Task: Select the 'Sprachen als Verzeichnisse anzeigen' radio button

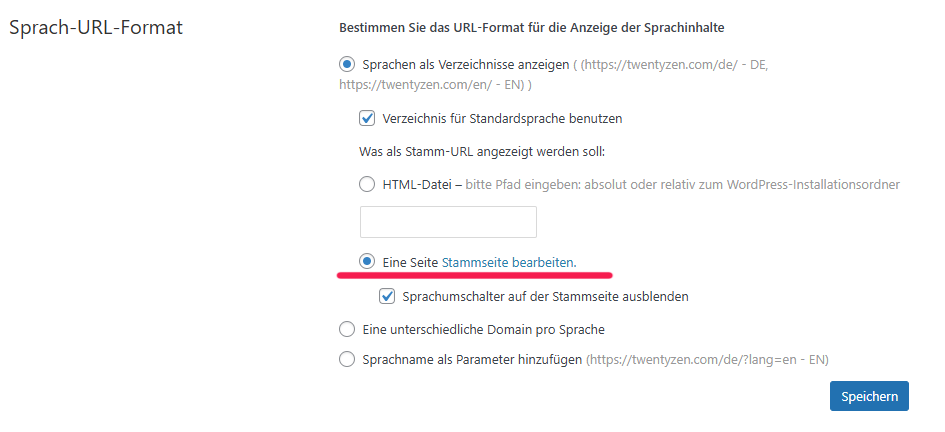Action: [347, 64]
